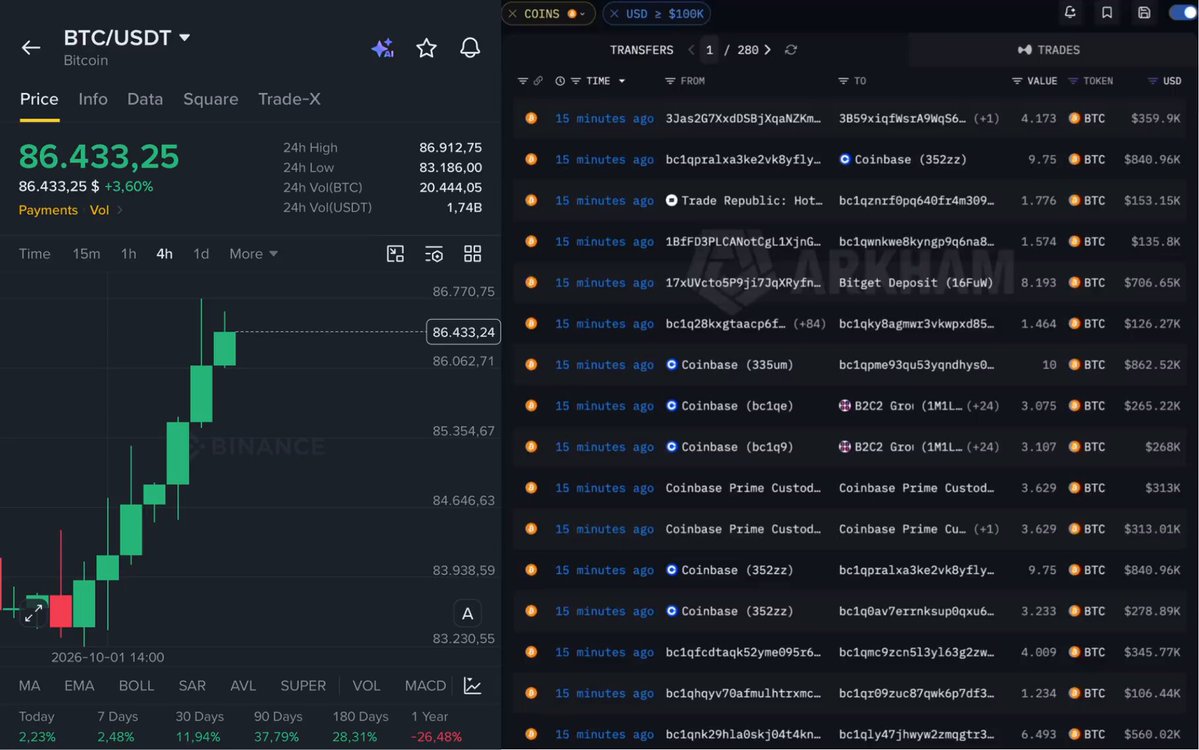The width and height of the screenshot is (1199, 750).
Task: Go to the next transfers page
Action: click(768, 50)
